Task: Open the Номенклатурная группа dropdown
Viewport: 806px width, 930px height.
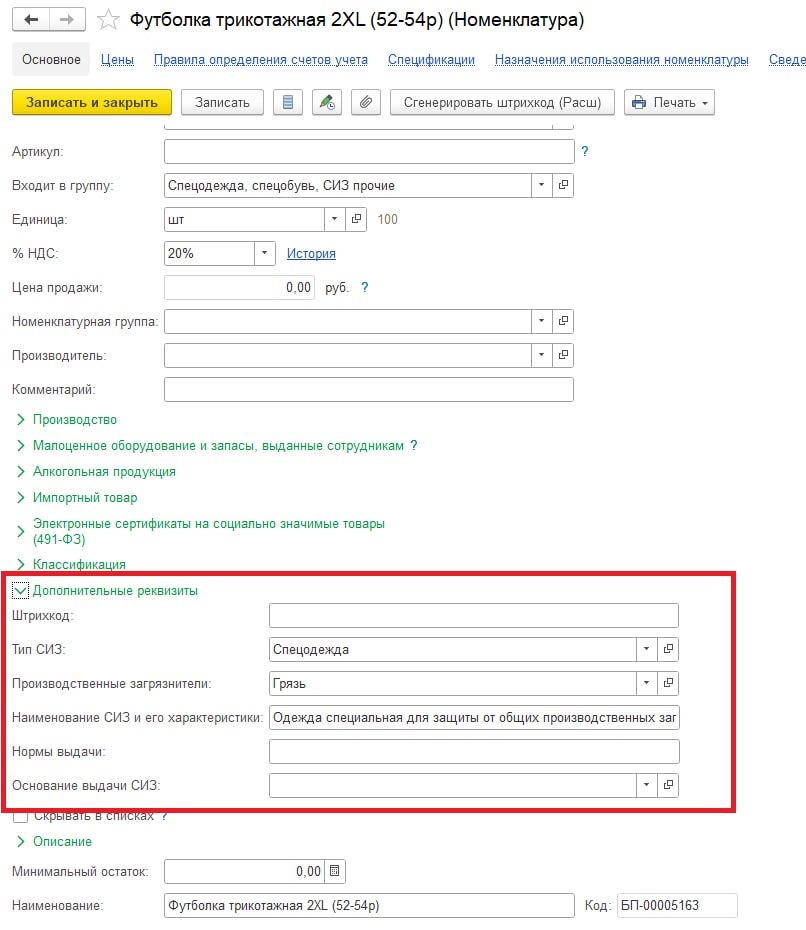Action: coord(541,321)
